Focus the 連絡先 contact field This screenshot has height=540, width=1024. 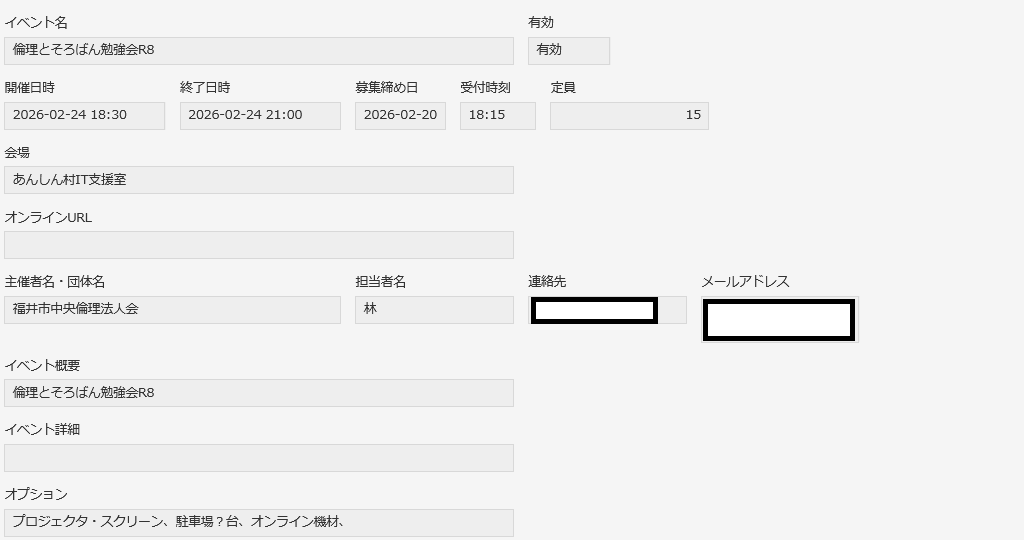607,310
